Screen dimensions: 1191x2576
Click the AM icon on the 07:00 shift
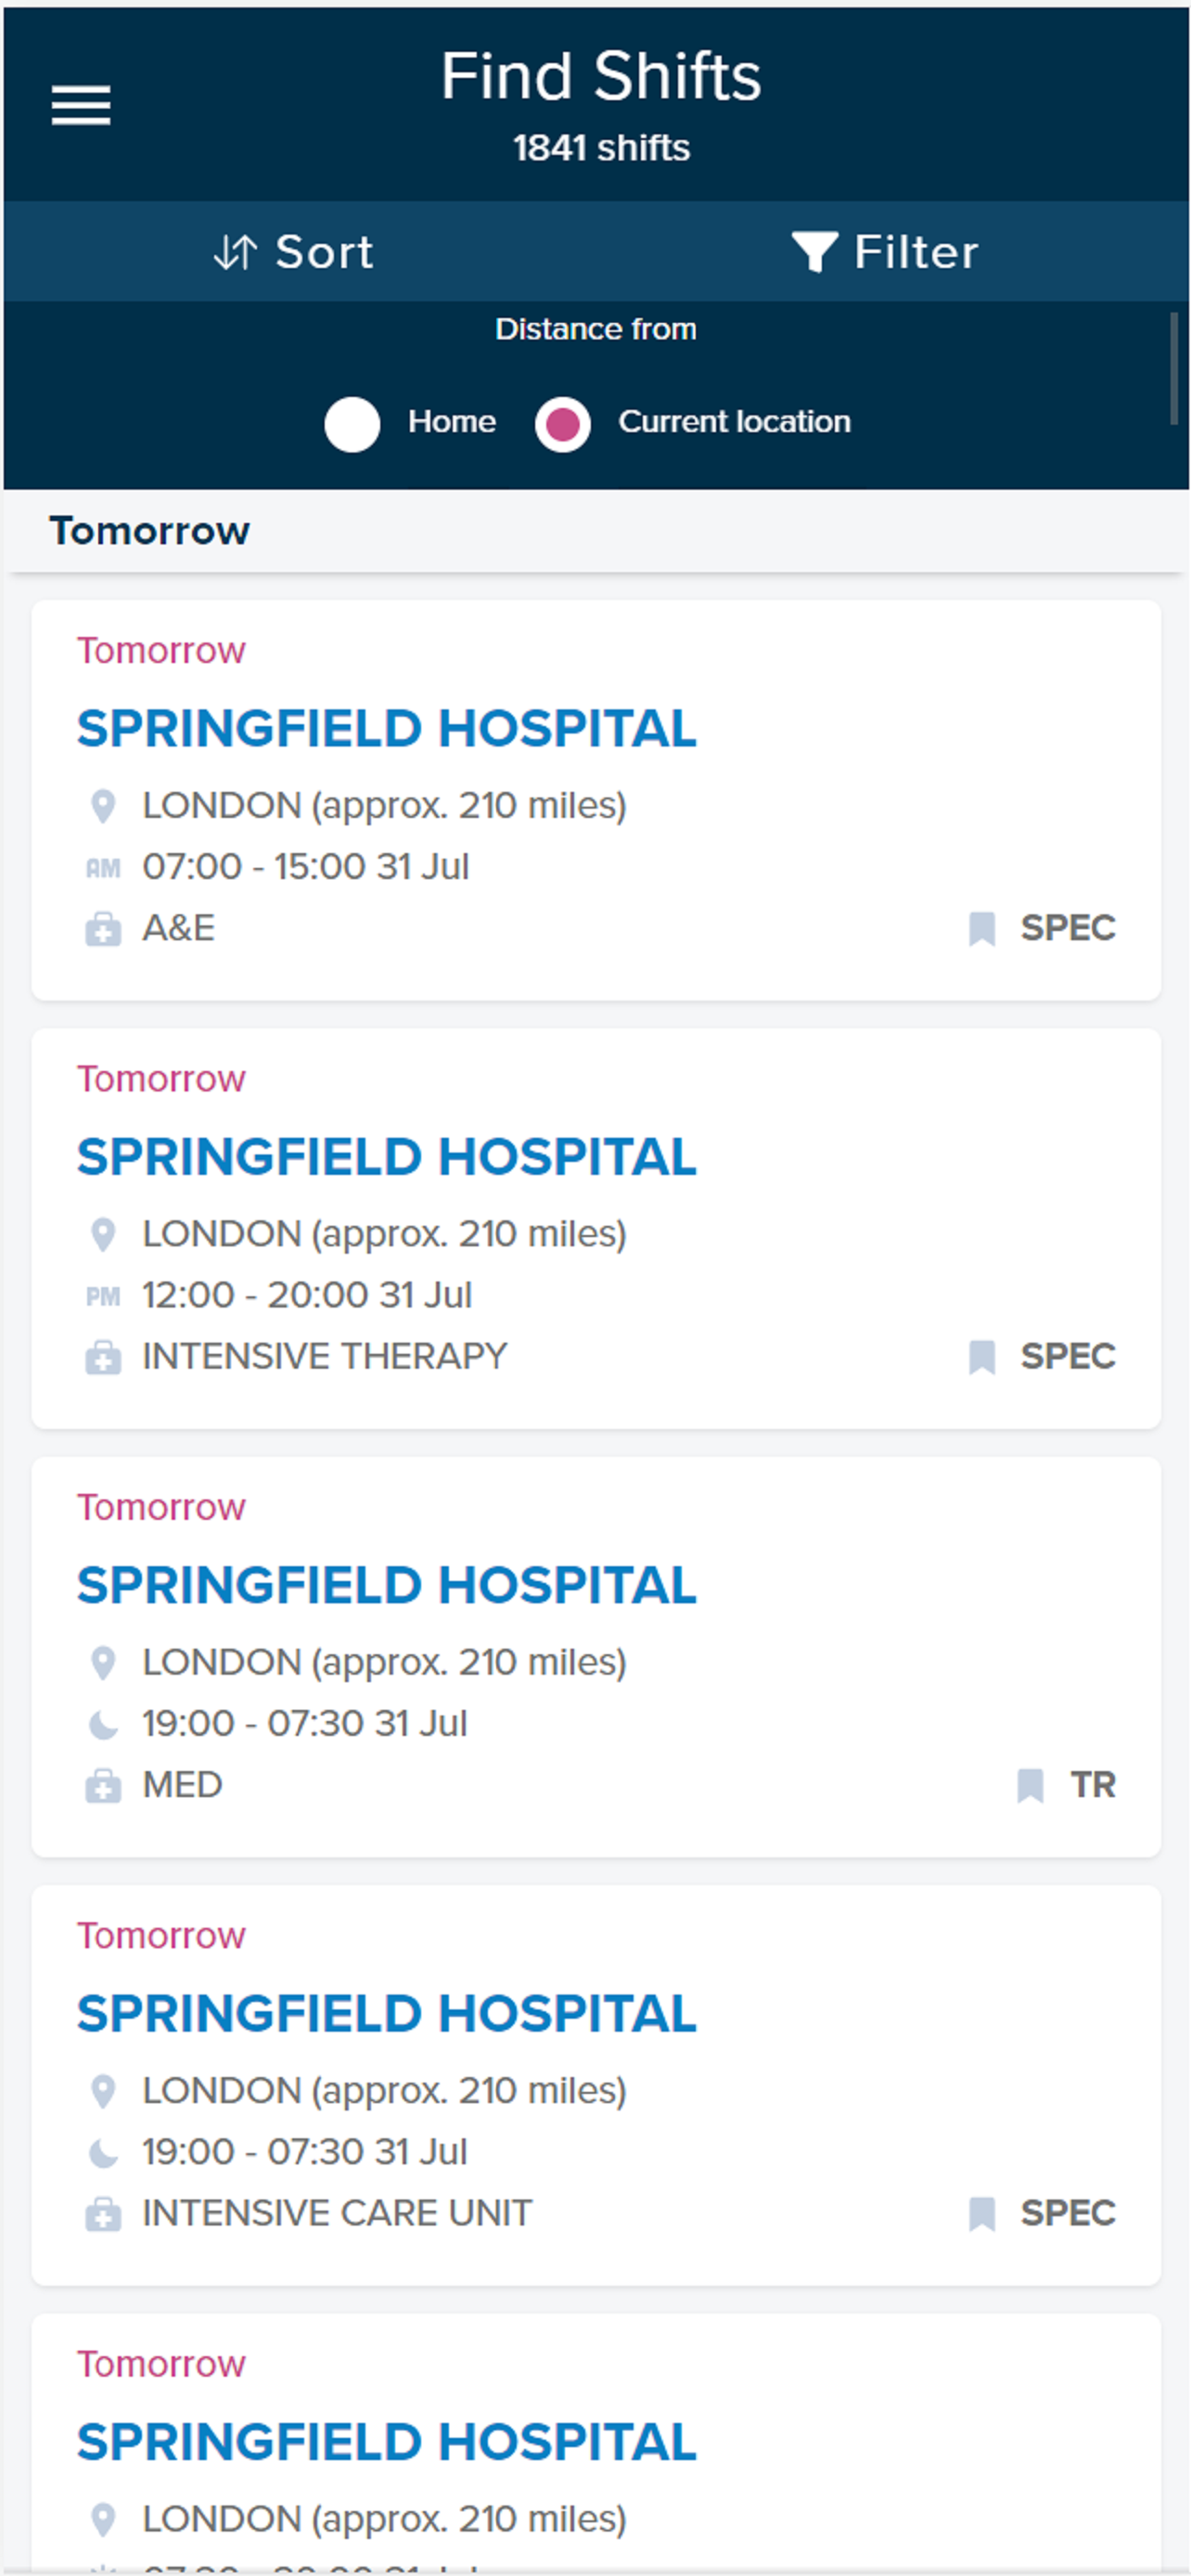pyautogui.click(x=103, y=868)
